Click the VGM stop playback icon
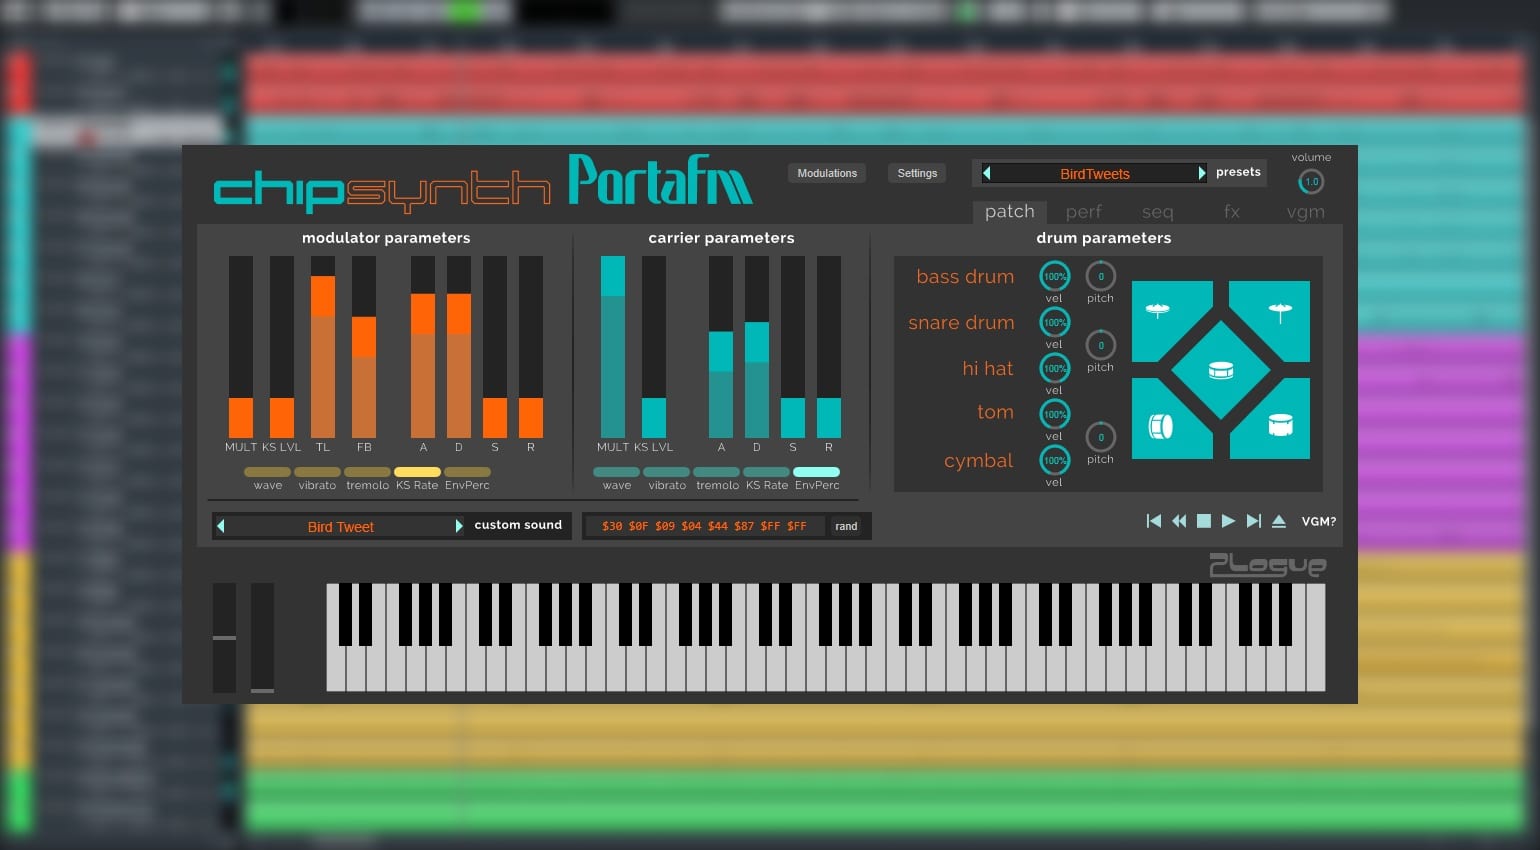 pos(1204,521)
